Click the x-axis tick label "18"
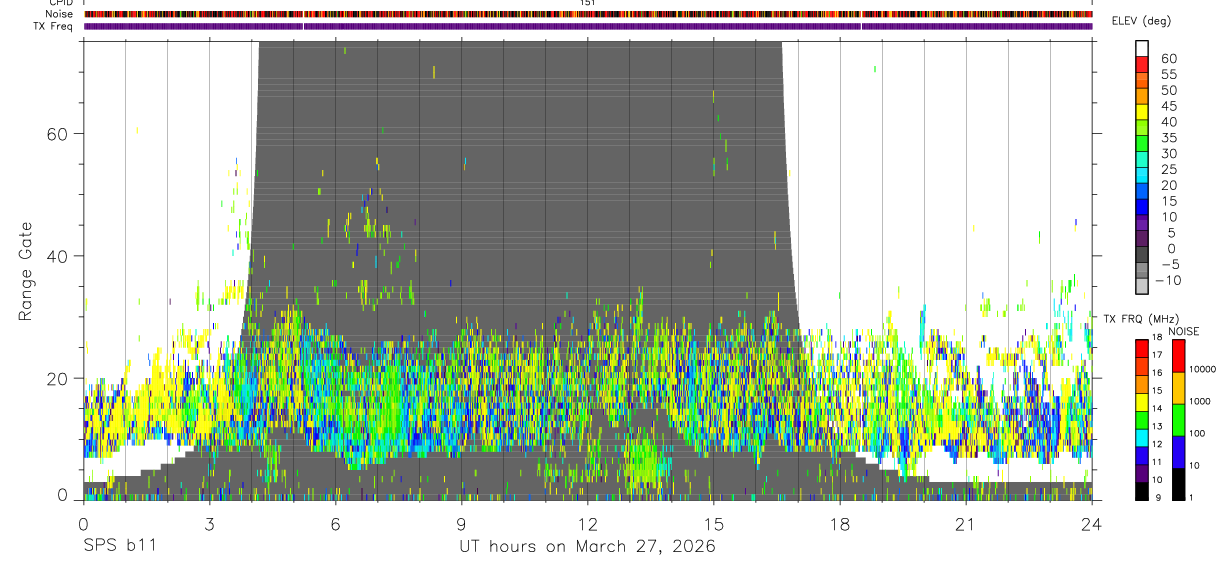 (840, 524)
